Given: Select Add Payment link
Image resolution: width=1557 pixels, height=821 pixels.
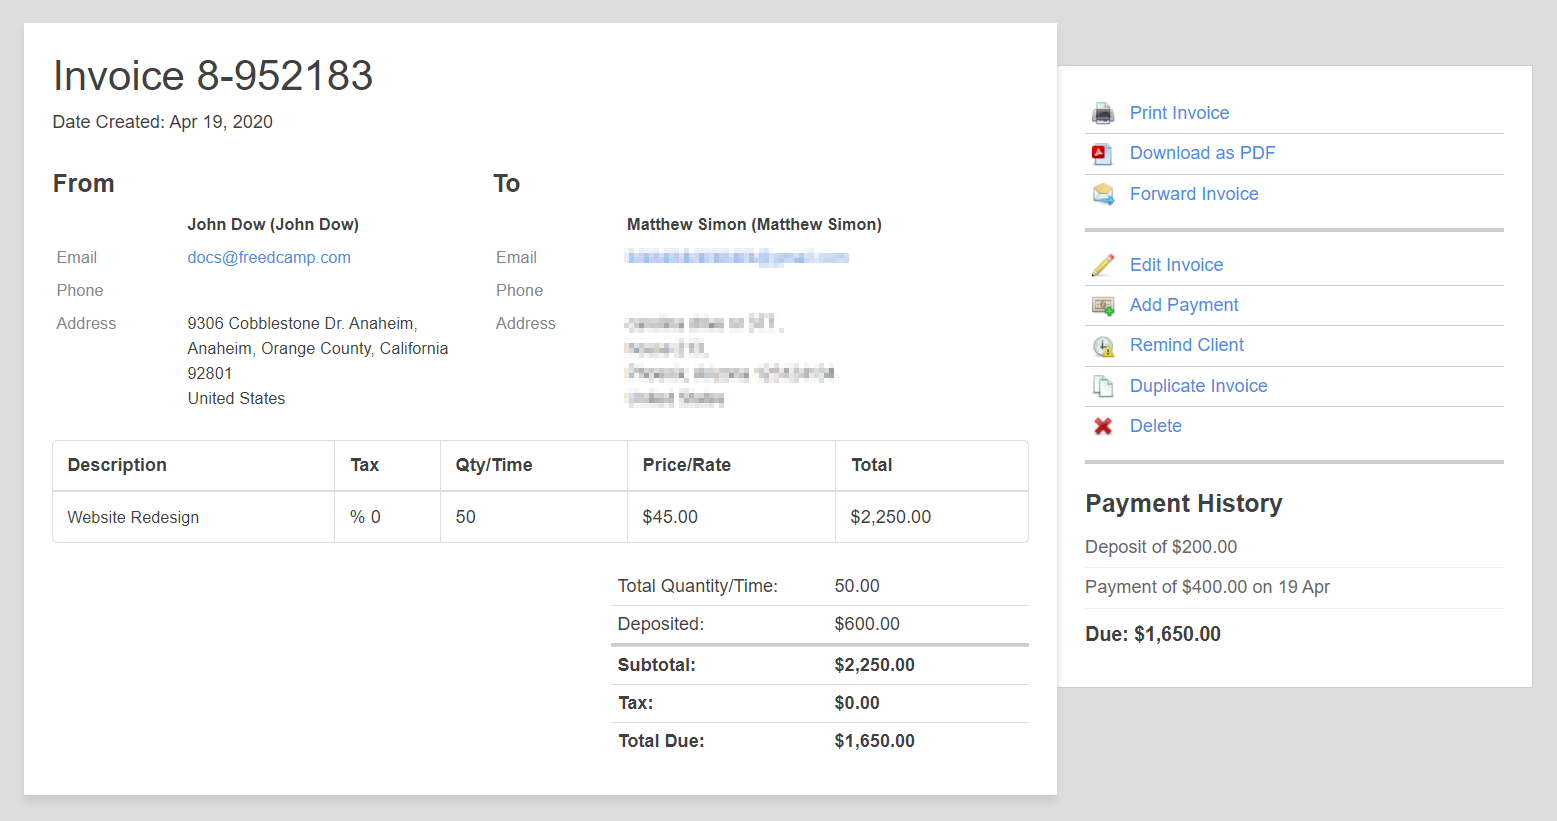Looking at the screenshot, I should (x=1184, y=305).
